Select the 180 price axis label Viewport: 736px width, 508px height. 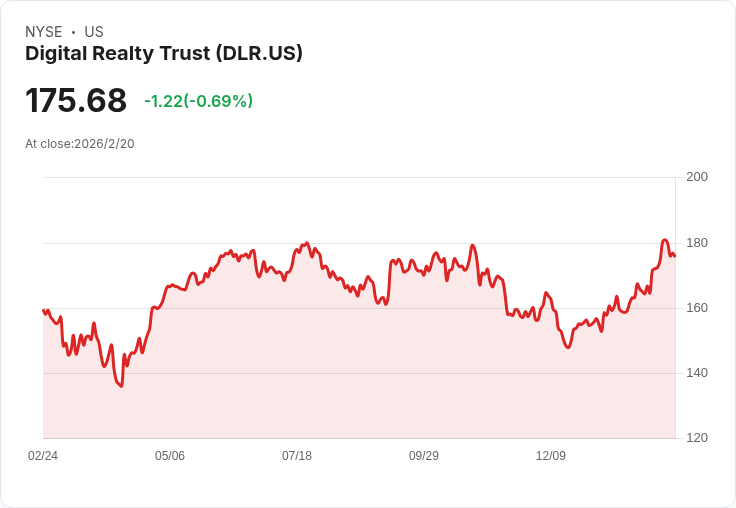[x=697, y=243]
